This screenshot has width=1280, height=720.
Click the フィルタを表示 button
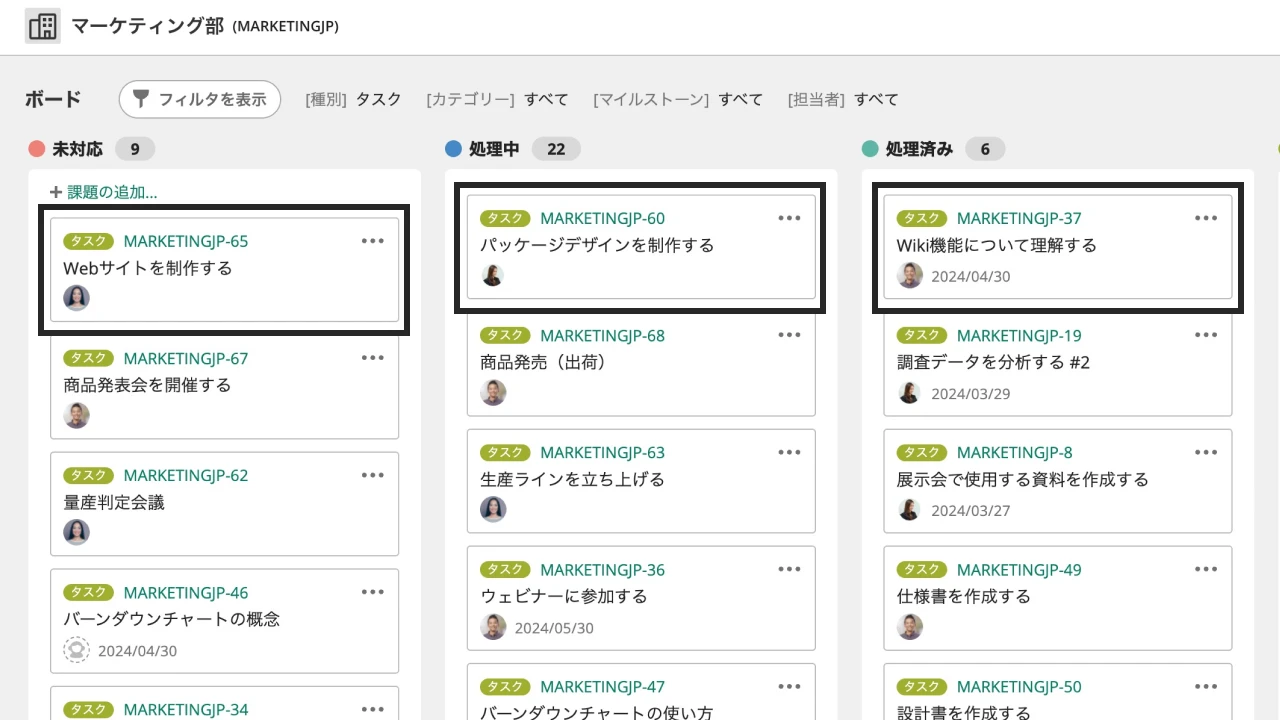point(200,99)
